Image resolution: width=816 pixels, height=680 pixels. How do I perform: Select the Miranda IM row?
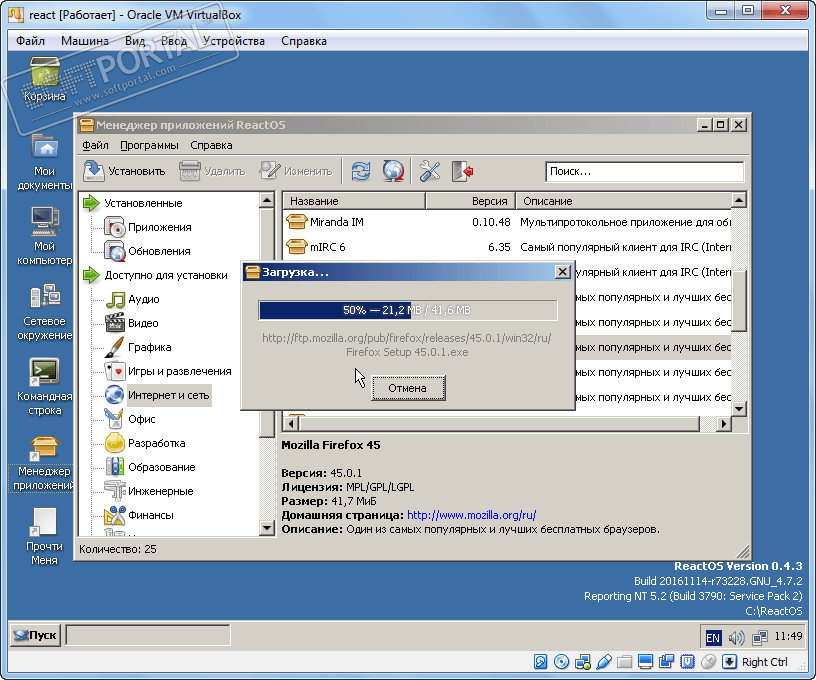click(x=507, y=222)
